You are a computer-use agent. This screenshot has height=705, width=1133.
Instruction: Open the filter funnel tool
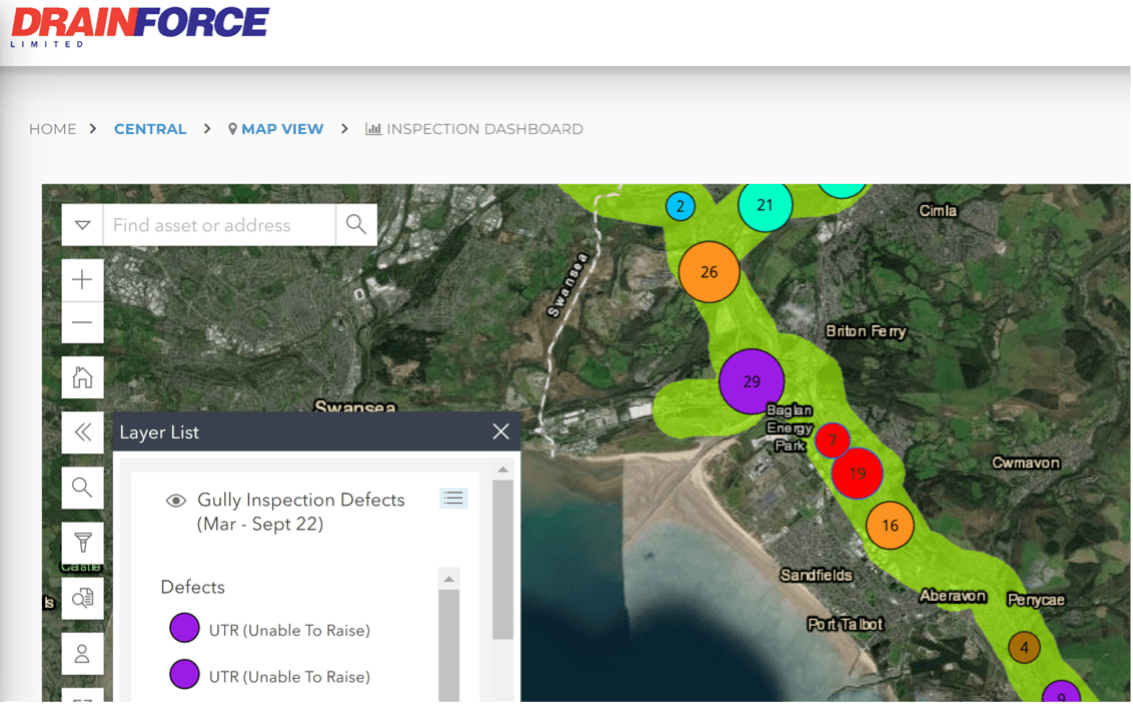[x=82, y=543]
